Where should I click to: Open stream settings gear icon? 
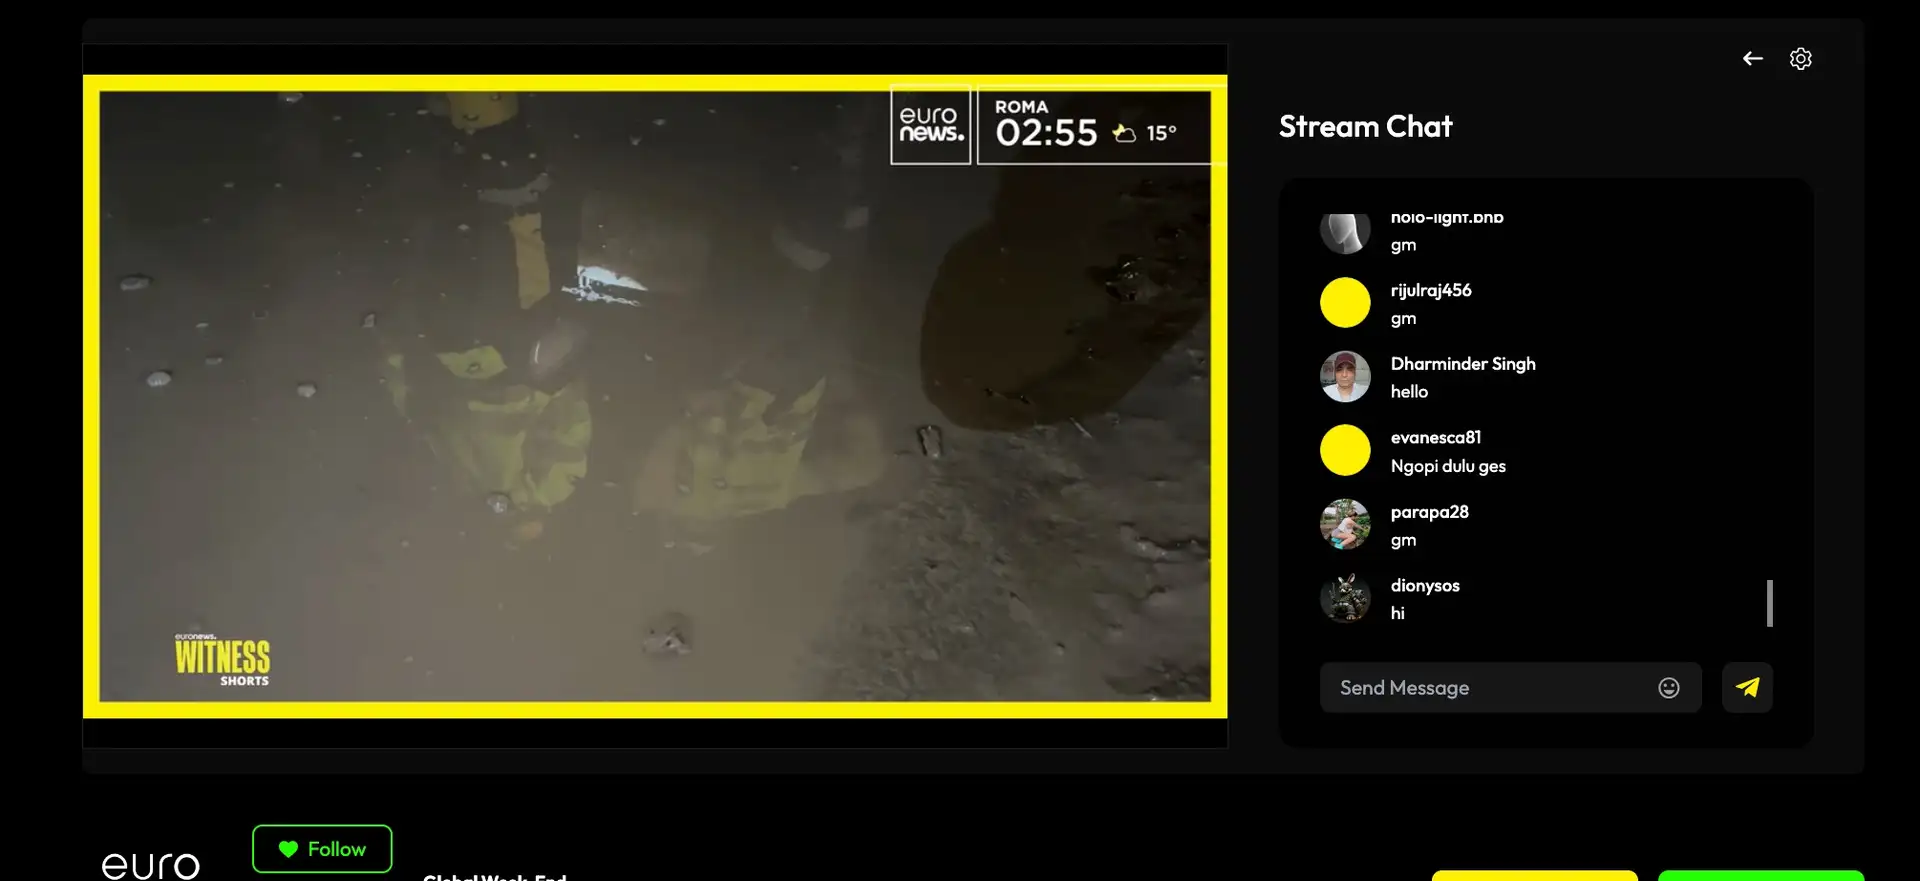click(x=1800, y=59)
